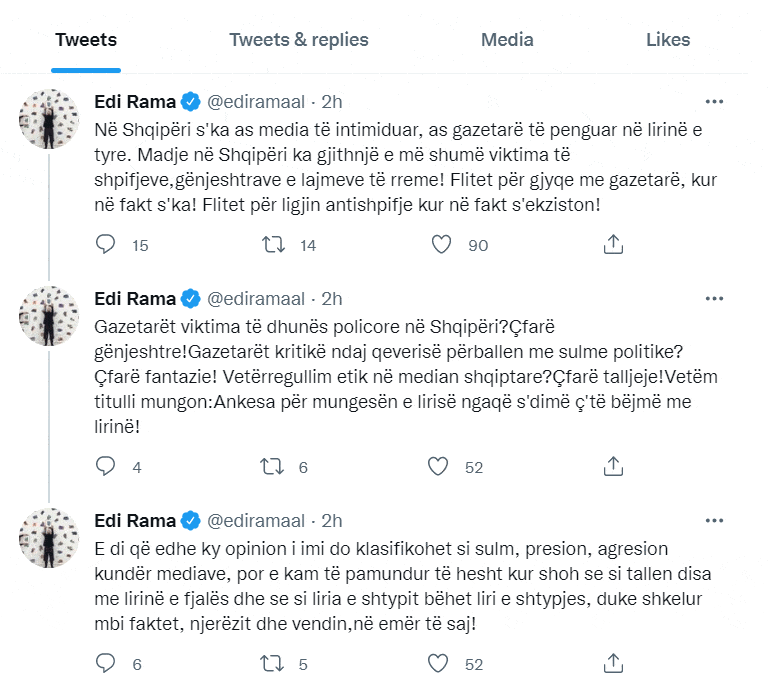The width and height of the screenshot is (768, 684).
Task: Open more options menu on second tweet
Action: coord(714,298)
